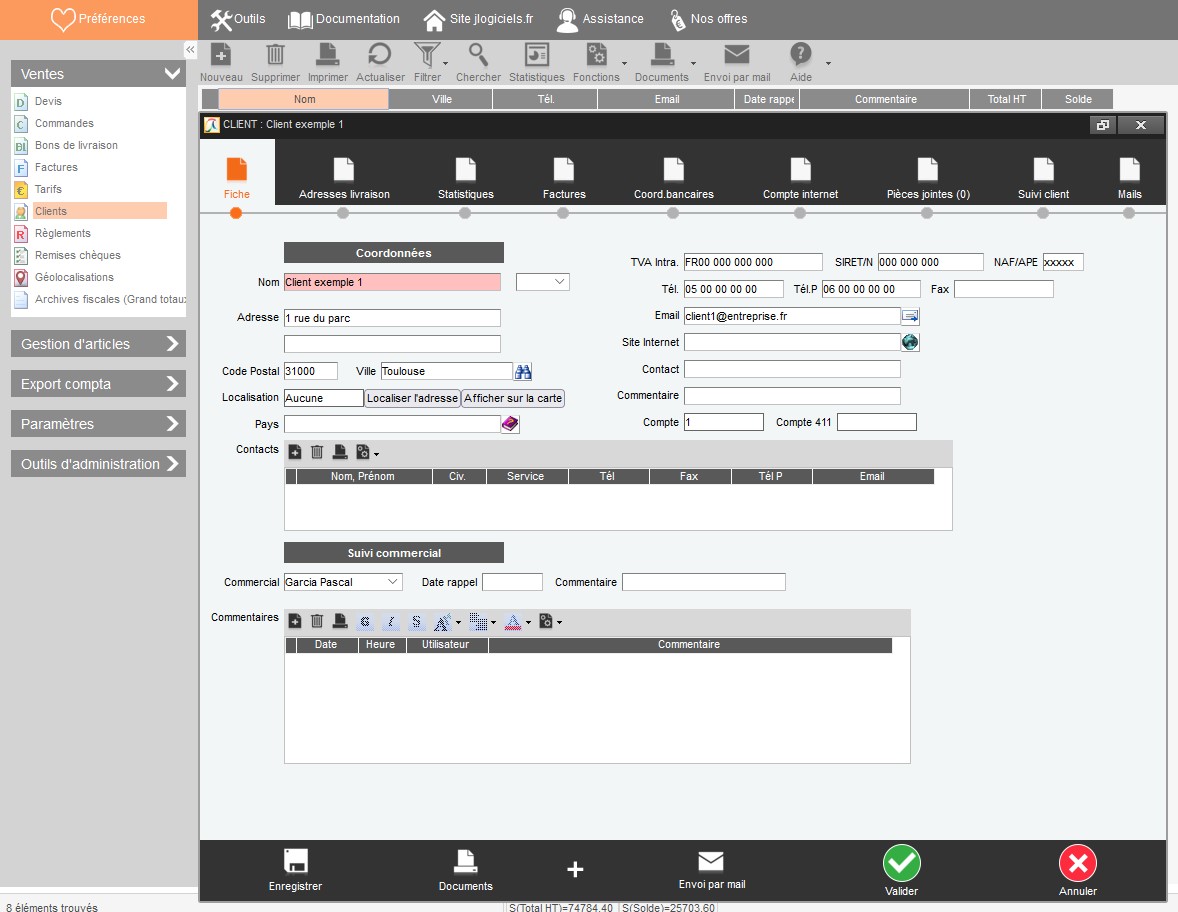Go to Site jlogiciels.fr

pyautogui.click(x=479, y=19)
